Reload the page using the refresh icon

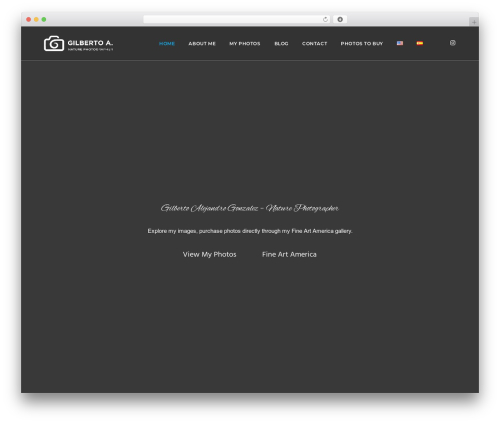(325, 19)
